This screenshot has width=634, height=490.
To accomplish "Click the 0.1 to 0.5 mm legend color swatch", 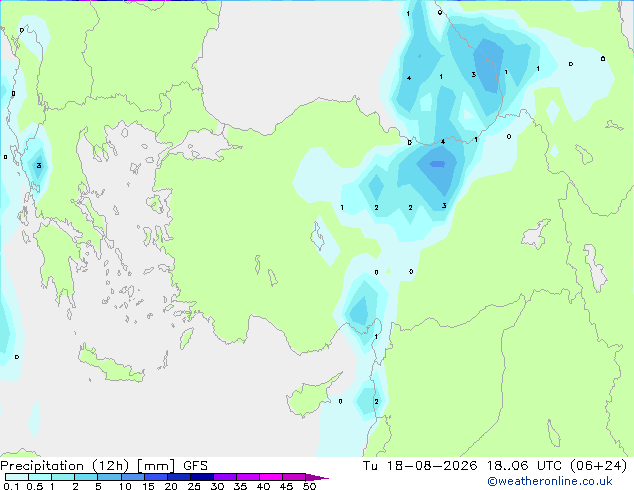I will (17, 477).
